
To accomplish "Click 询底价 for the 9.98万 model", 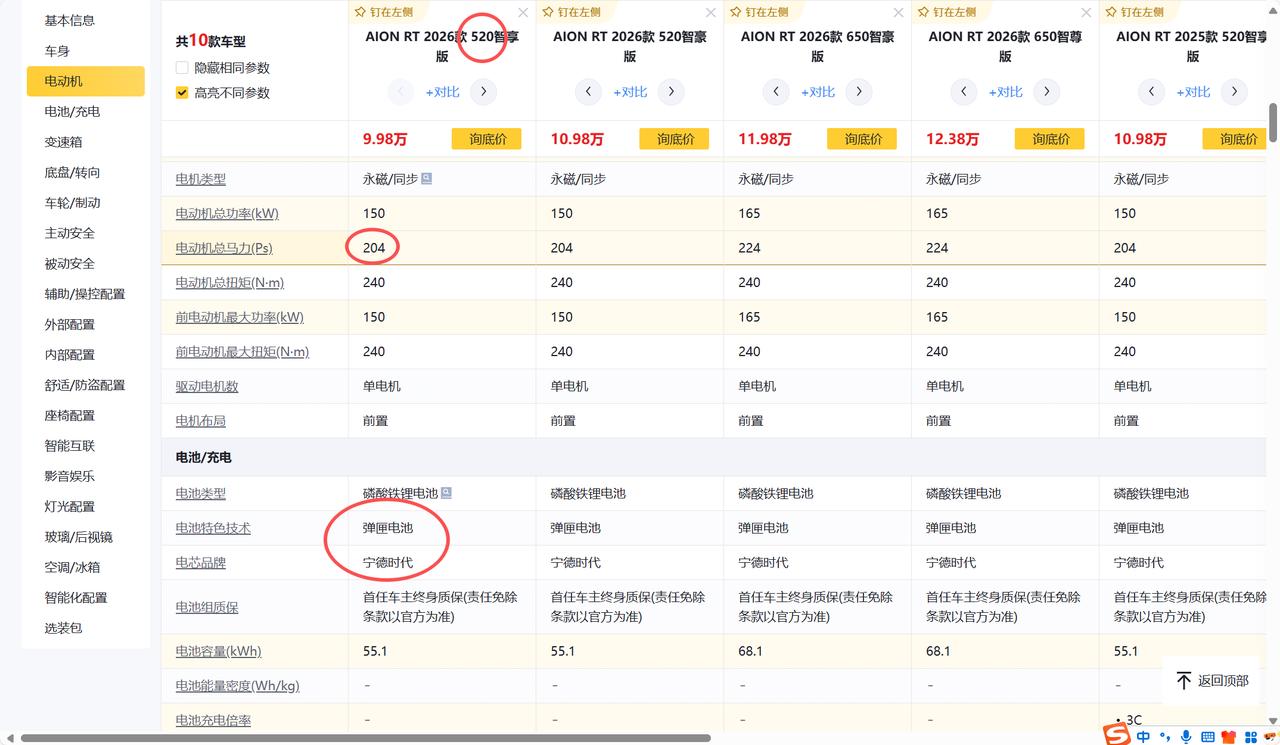I will [487, 139].
